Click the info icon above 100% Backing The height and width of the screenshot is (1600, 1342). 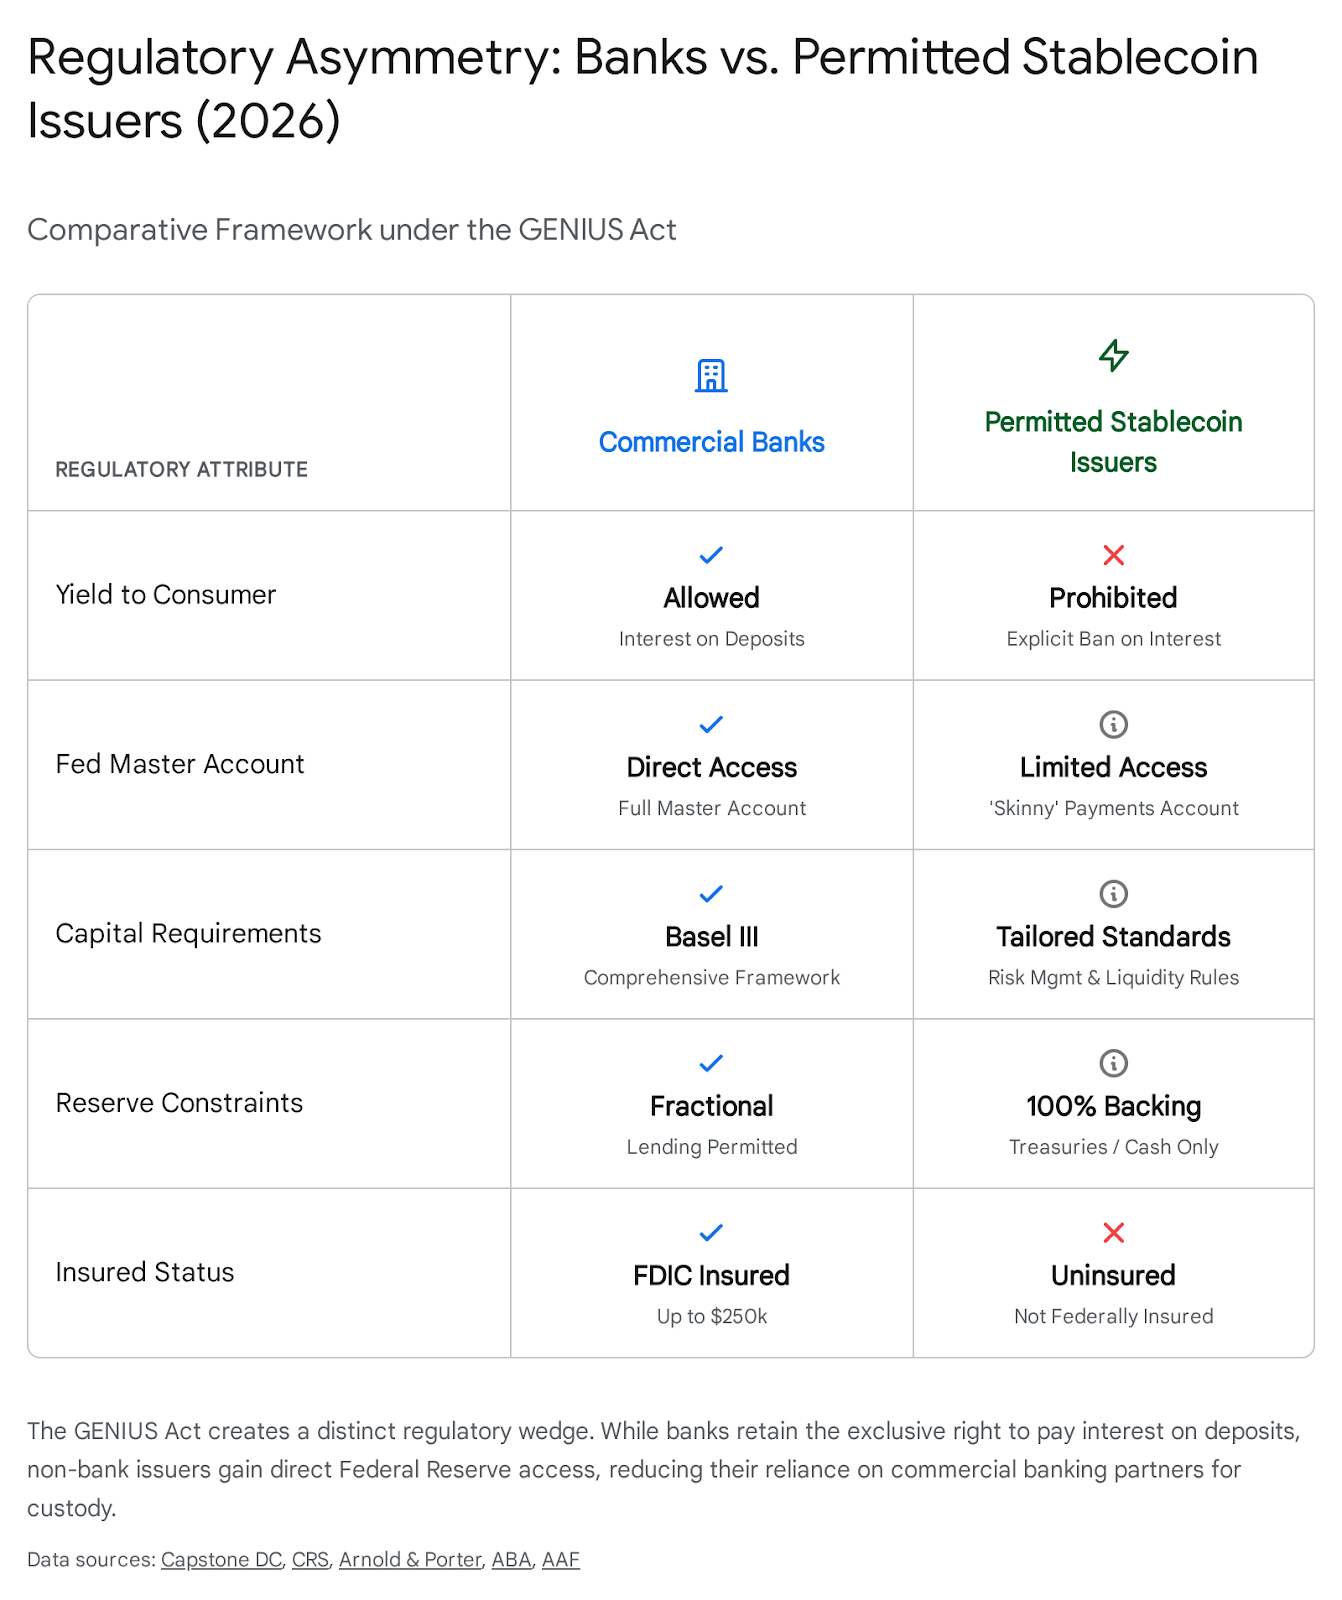(x=1113, y=1063)
